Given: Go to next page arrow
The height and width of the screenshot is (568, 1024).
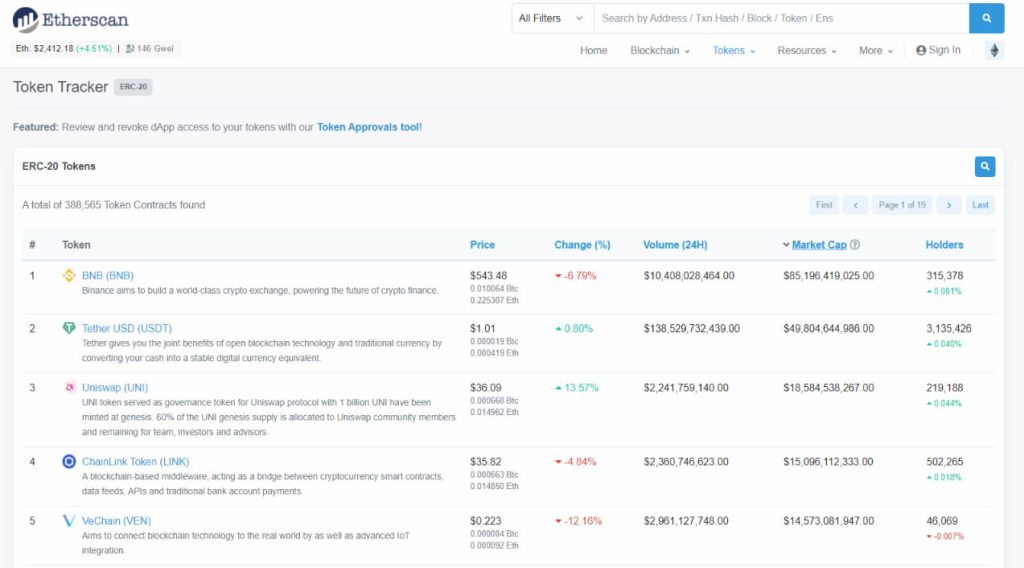Looking at the screenshot, I should [x=949, y=205].
